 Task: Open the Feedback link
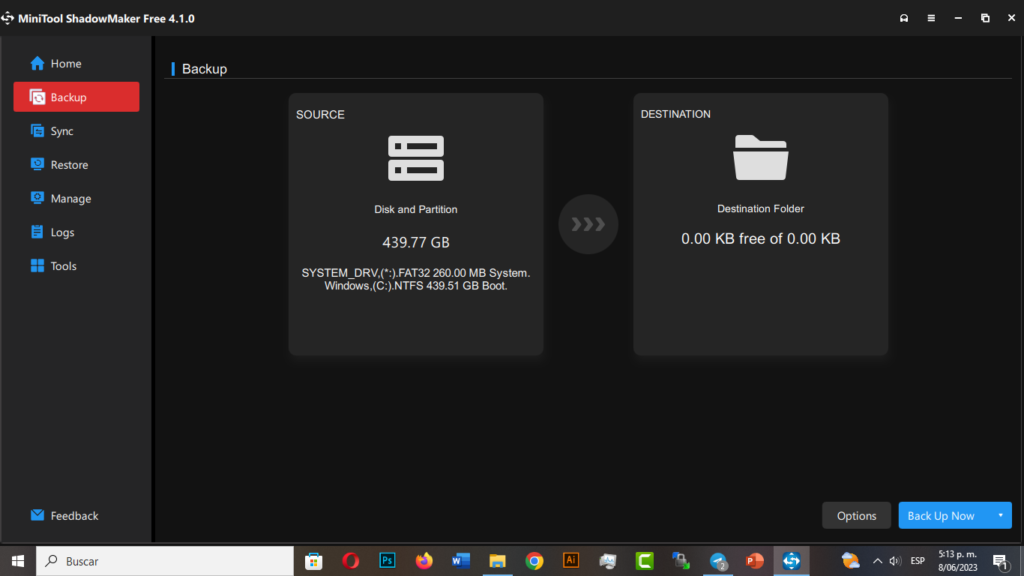(x=74, y=516)
